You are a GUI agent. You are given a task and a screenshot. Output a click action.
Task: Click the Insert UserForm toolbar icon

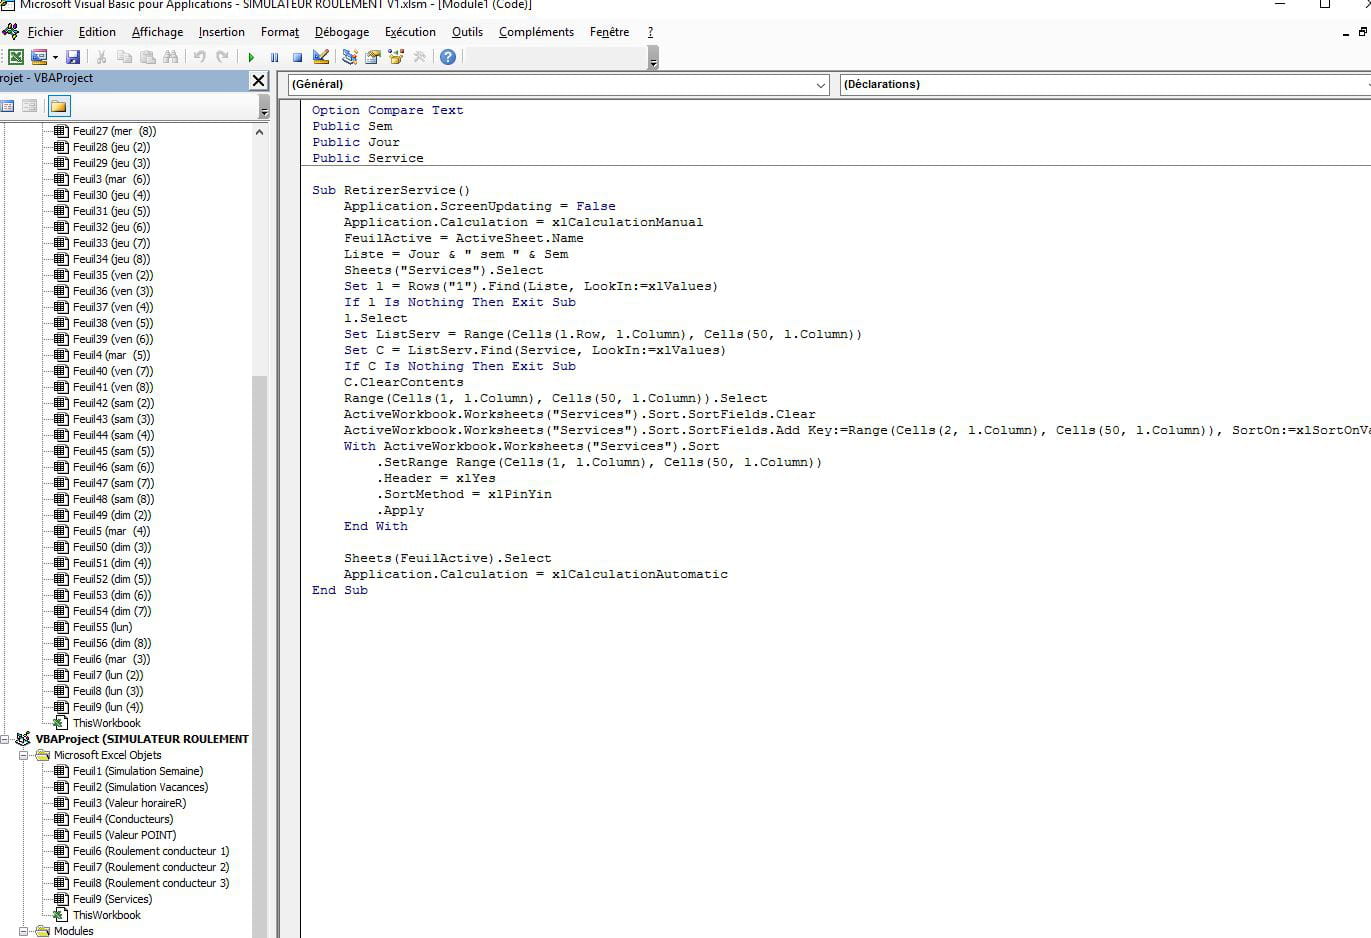click(39, 57)
